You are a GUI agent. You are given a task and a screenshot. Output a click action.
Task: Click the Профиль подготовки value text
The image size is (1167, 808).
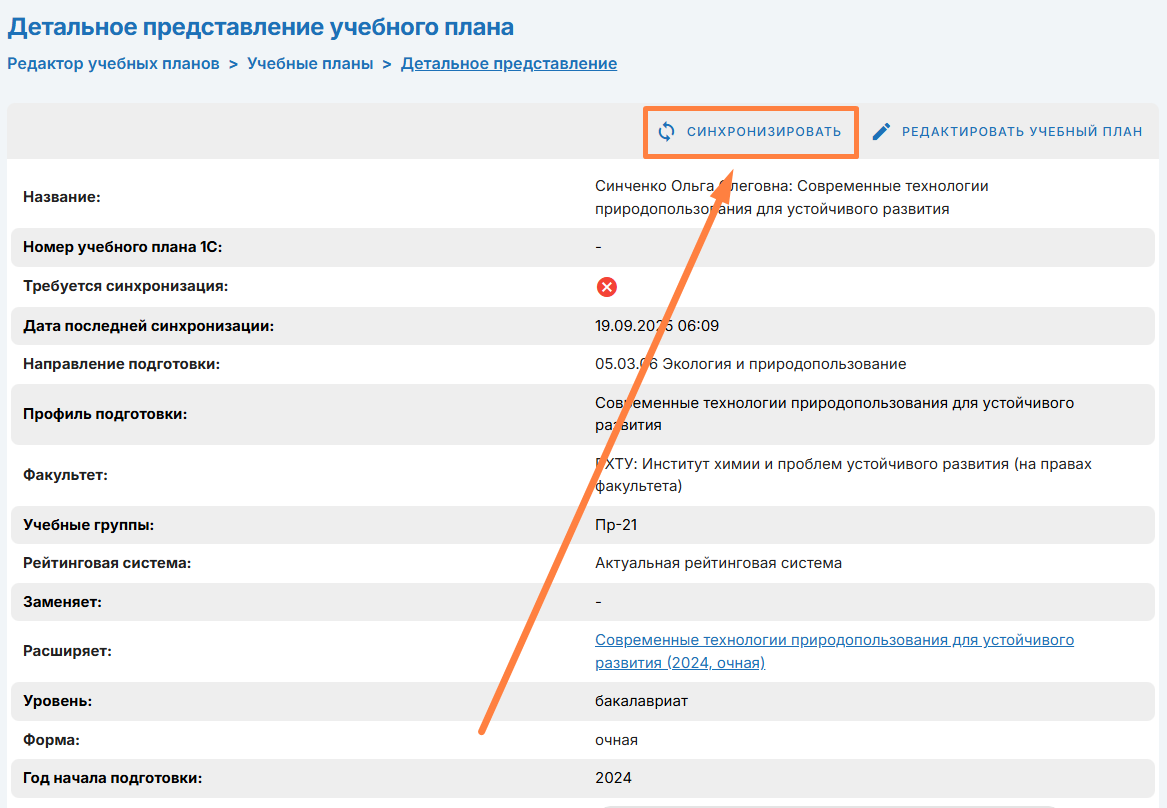(x=834, y=413)
